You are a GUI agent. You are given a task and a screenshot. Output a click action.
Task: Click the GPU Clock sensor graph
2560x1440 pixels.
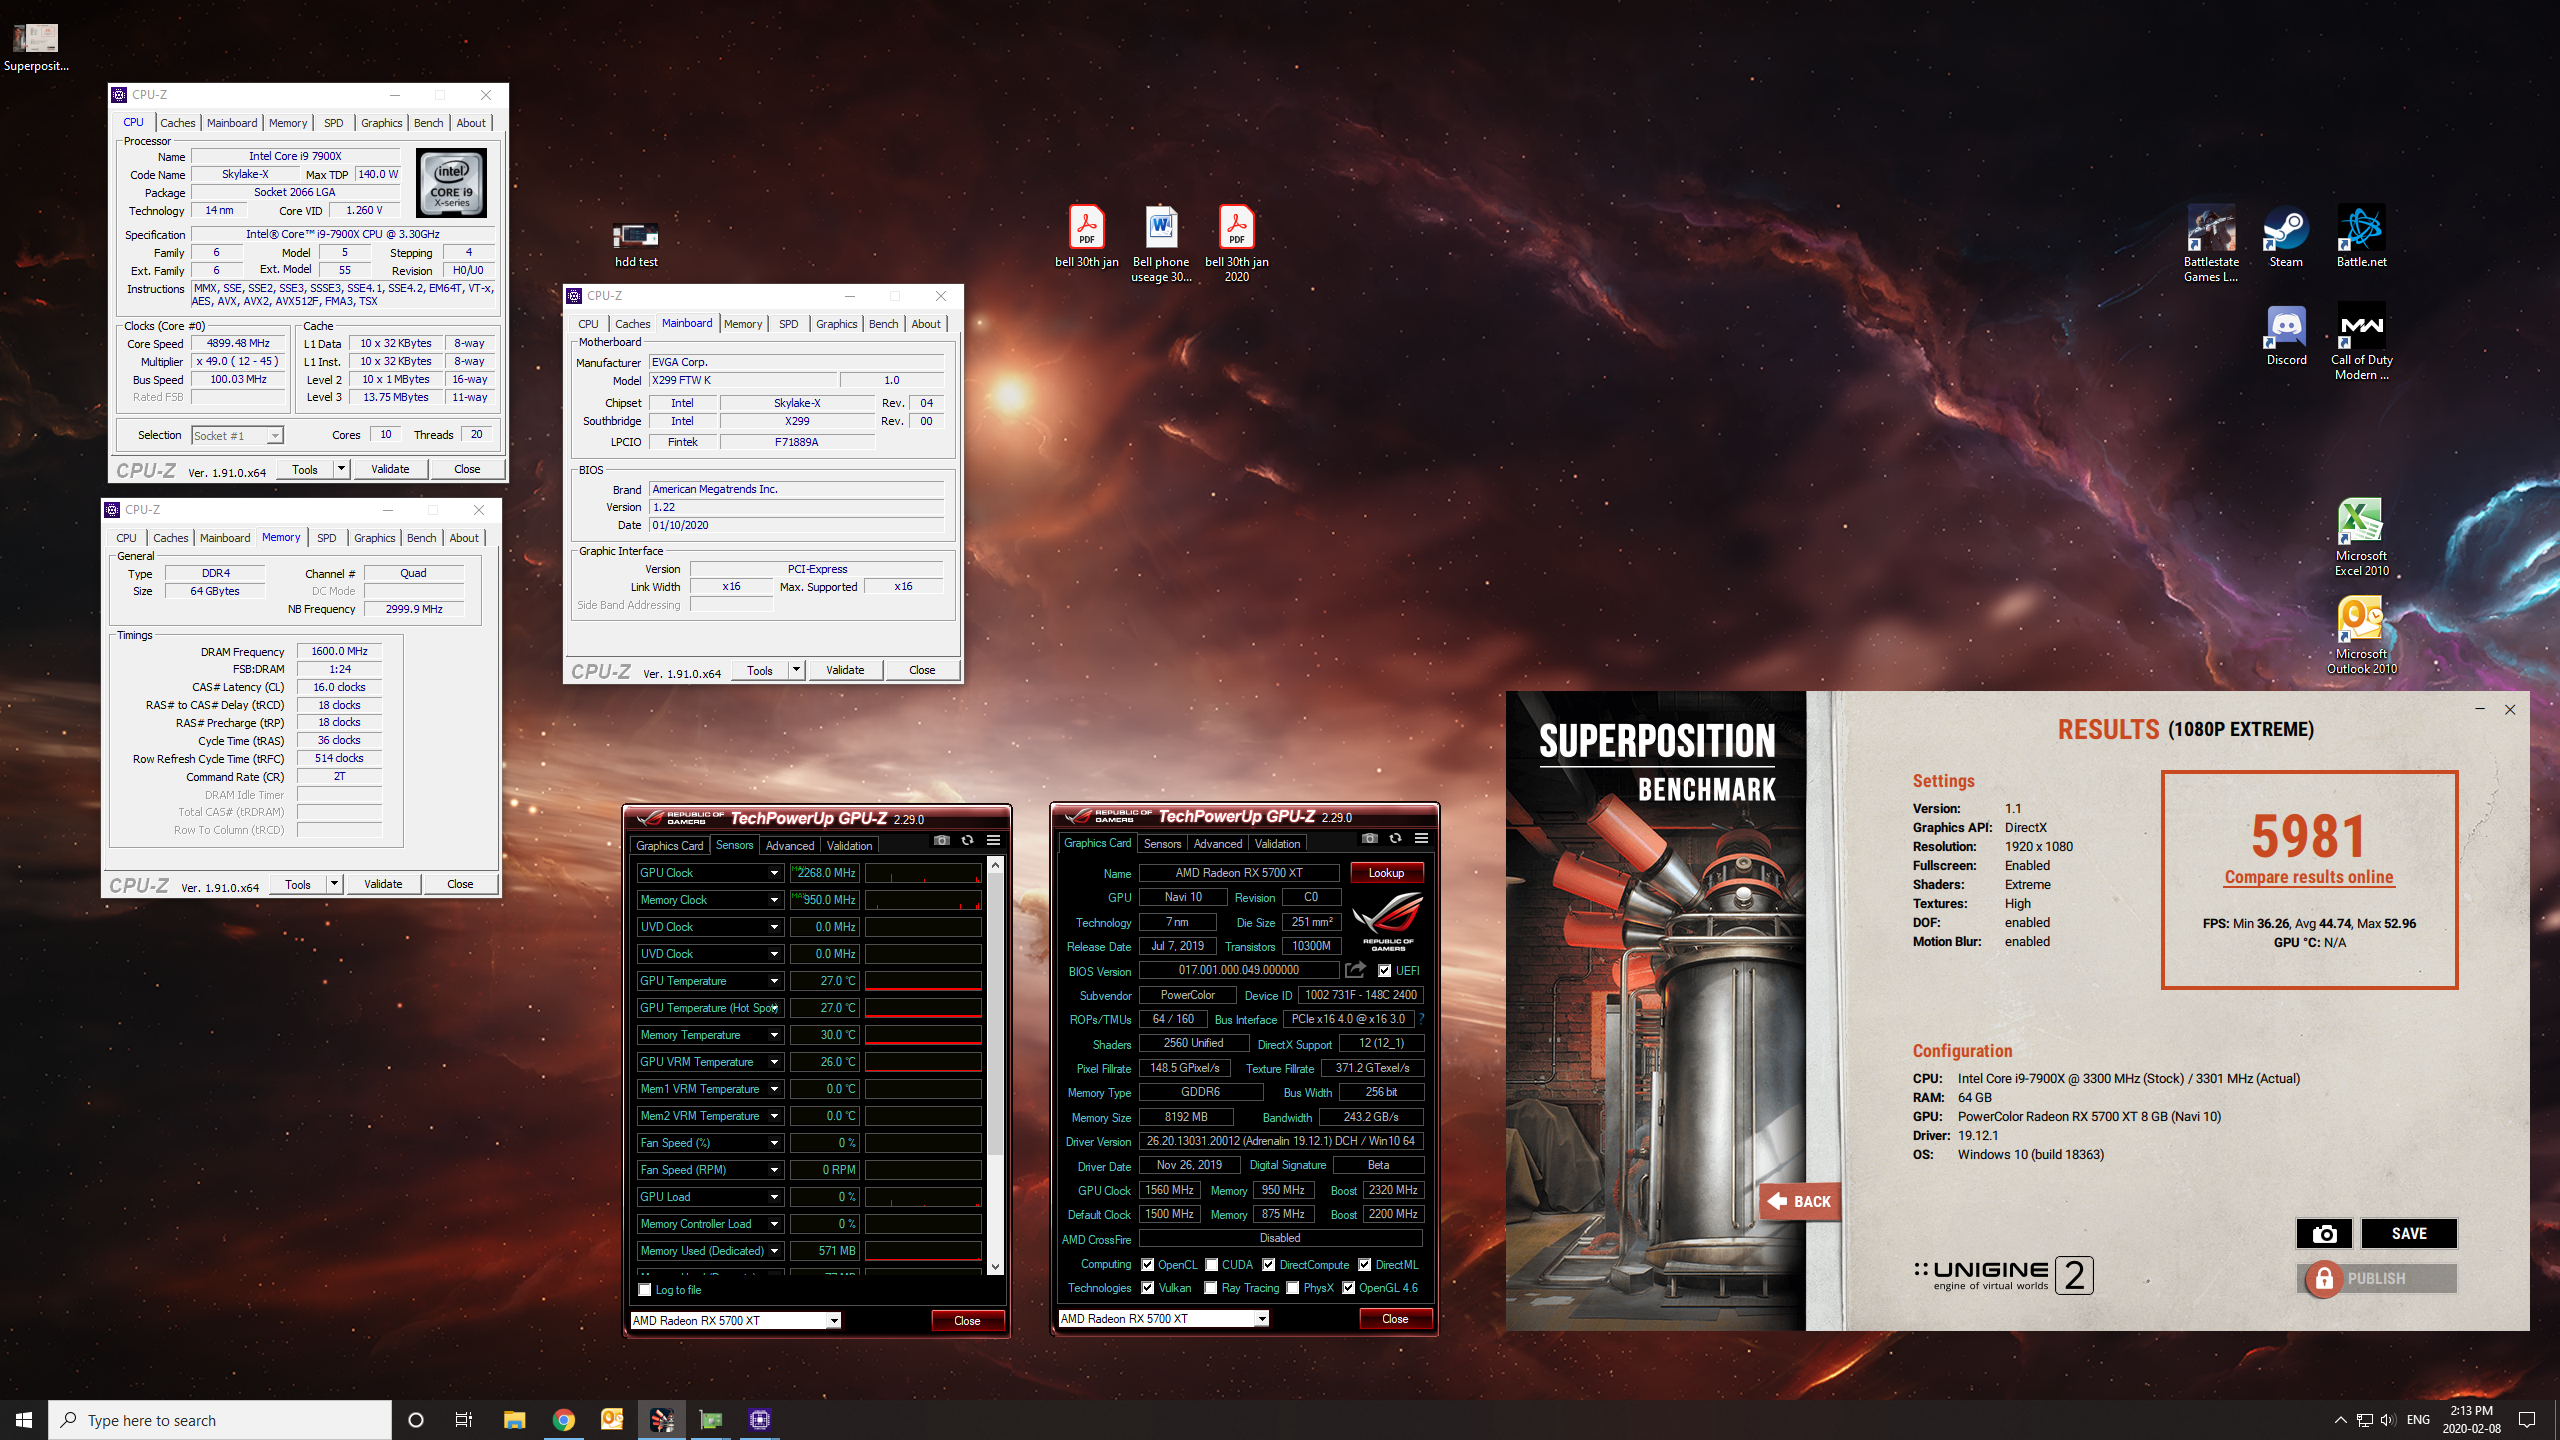tap(922, 873)
